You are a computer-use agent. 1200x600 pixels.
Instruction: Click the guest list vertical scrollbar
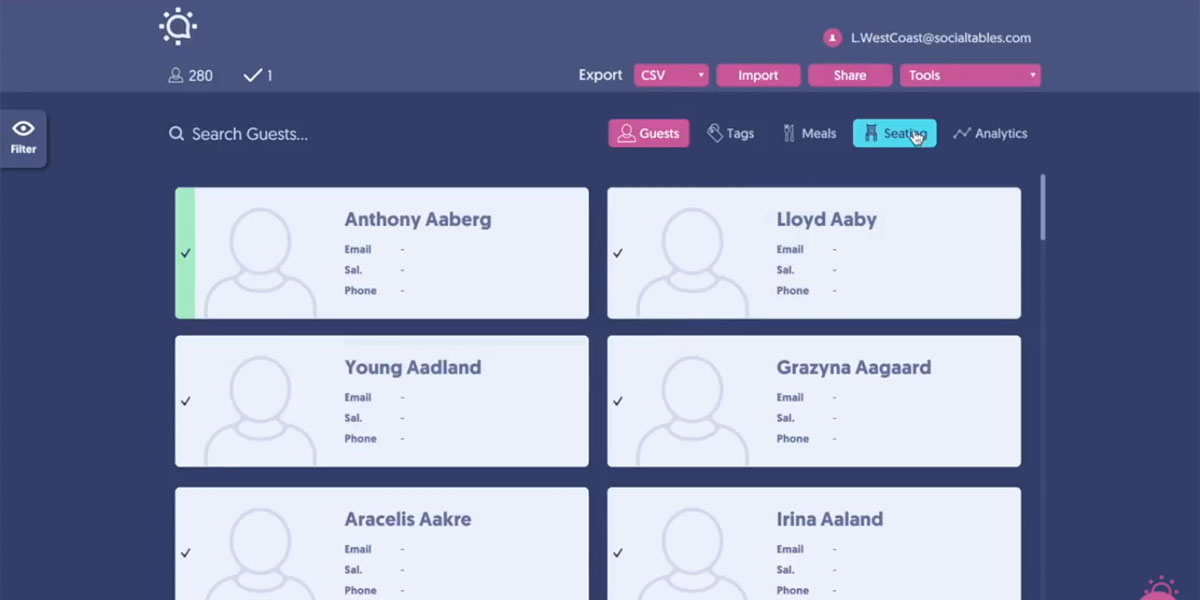pyautogui.click(x=1043, y=208)
